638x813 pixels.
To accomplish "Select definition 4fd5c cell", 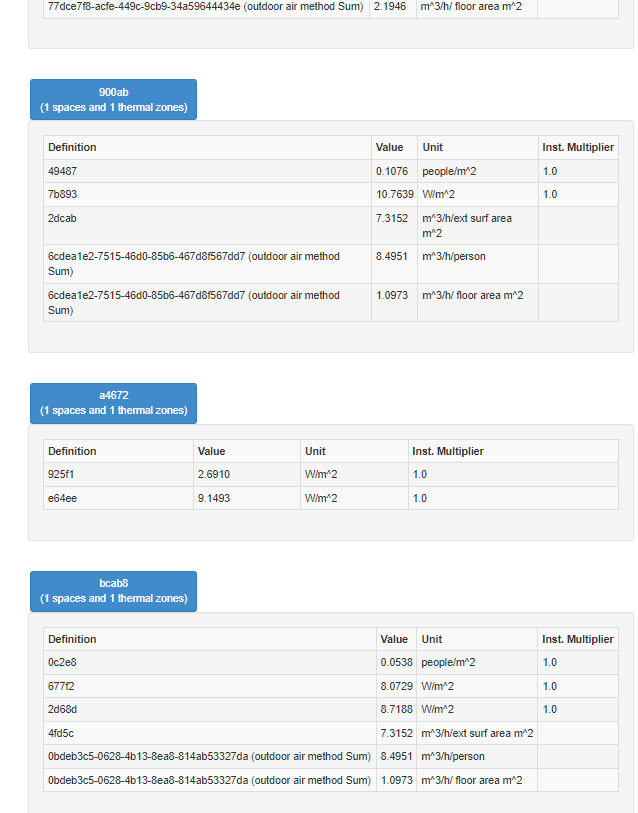I will (210, 733).
